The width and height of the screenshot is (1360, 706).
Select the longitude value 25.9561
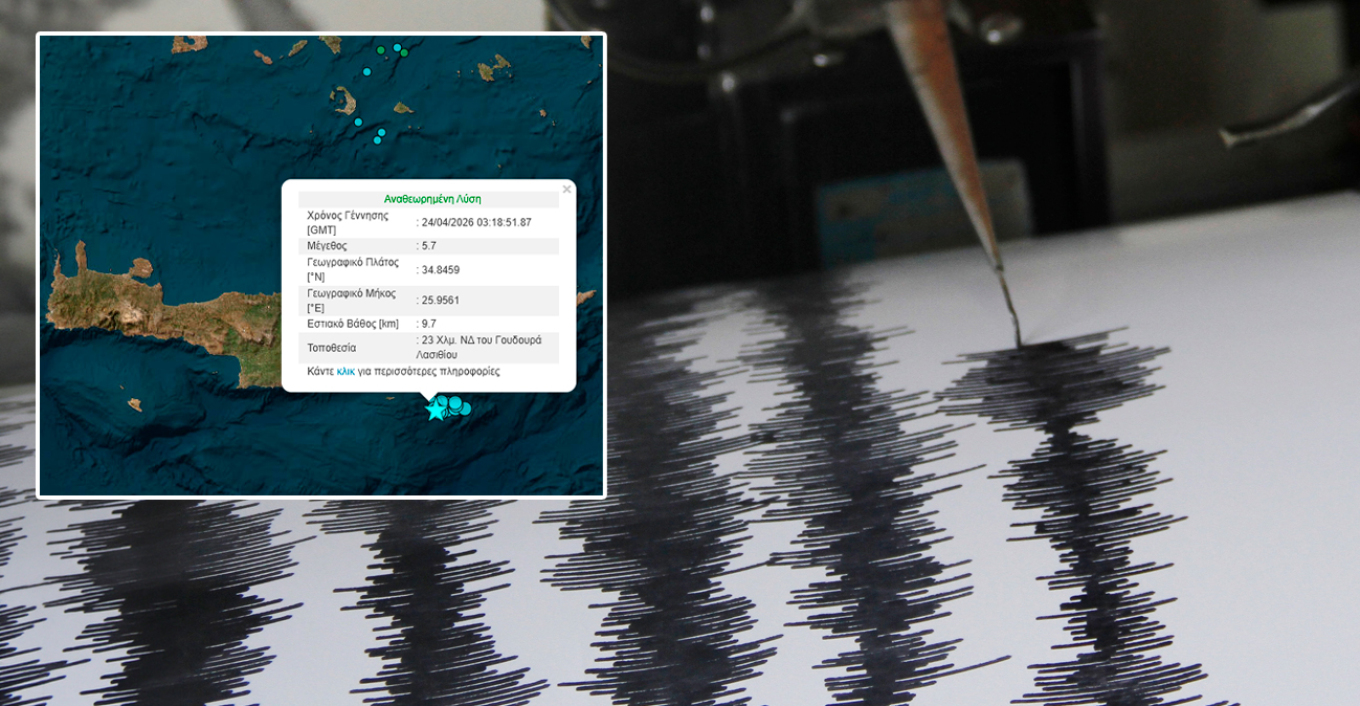click(441, 300)
